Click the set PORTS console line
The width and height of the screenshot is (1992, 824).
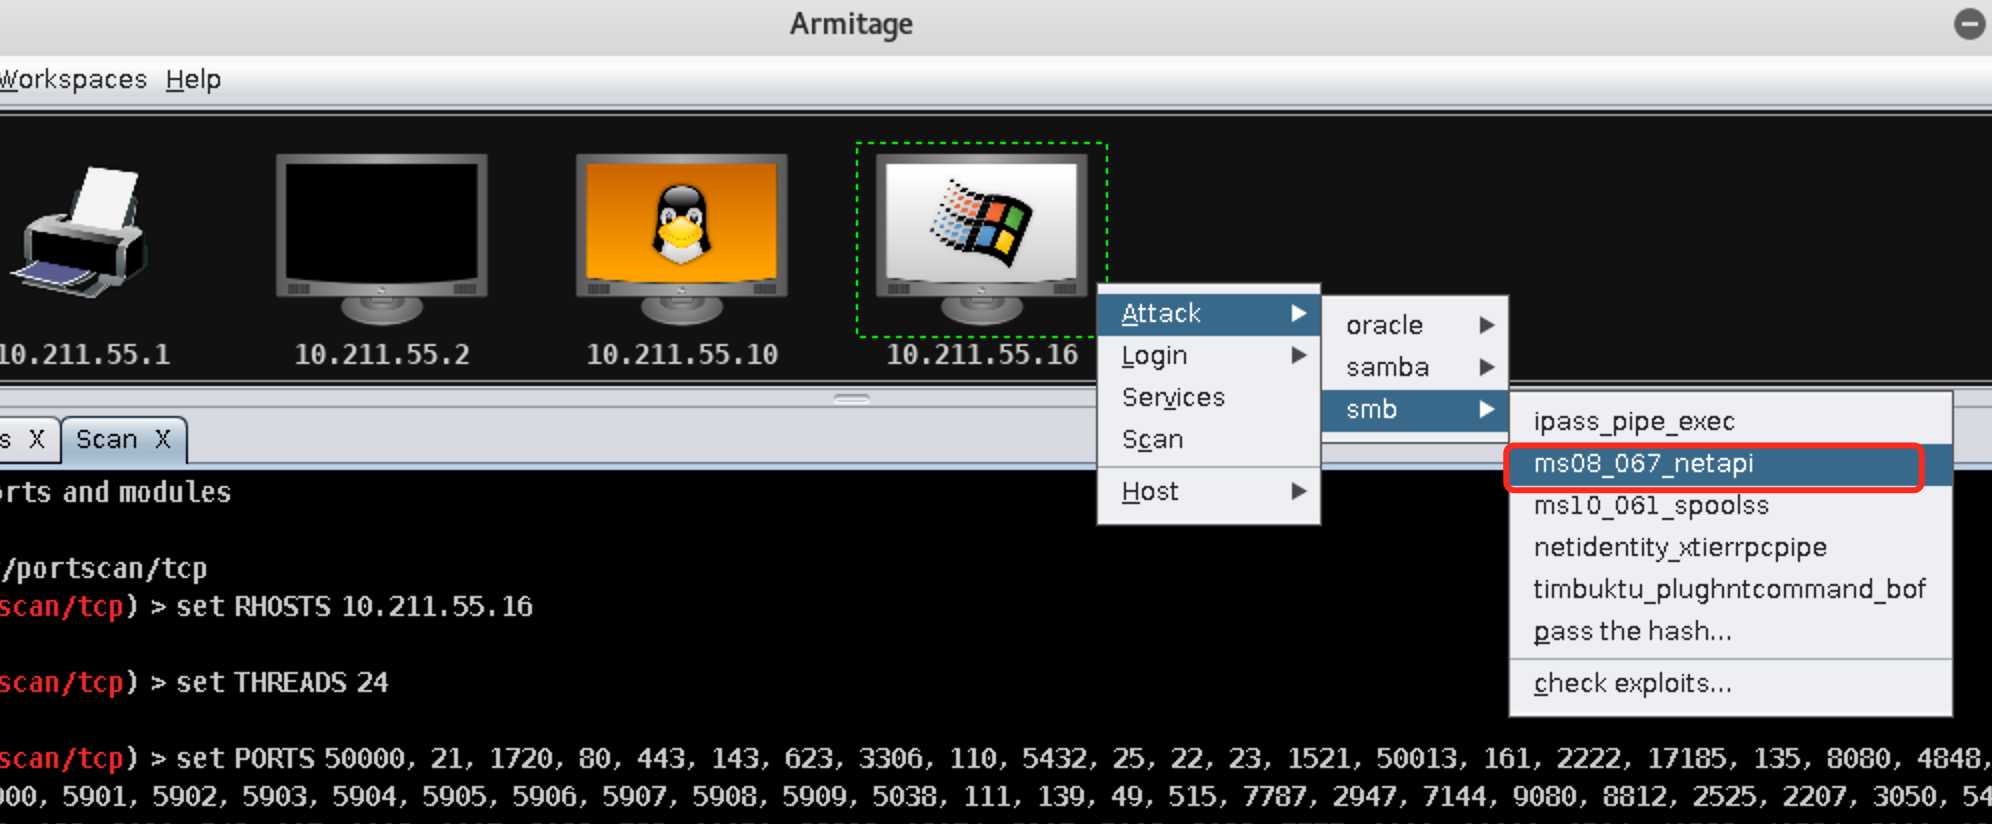click(x=996, y=758)
